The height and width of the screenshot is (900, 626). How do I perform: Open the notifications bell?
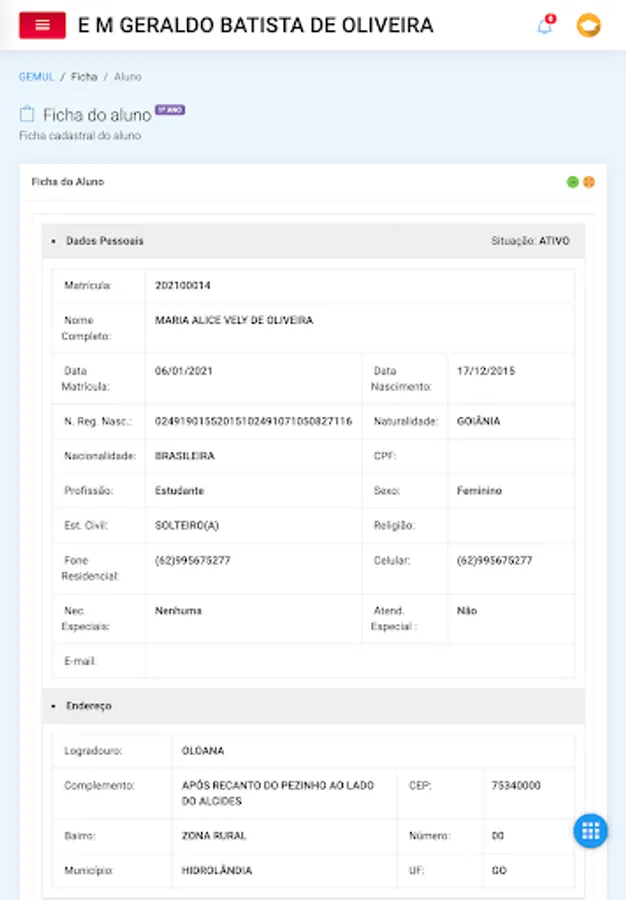(x=545, y=25)
